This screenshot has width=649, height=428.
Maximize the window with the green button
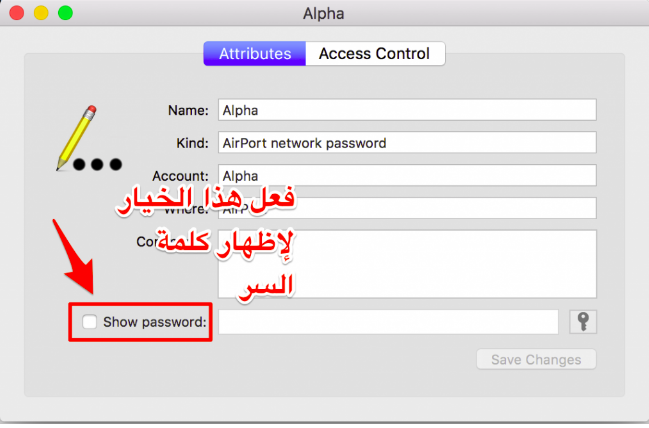[x=65, y=14]
